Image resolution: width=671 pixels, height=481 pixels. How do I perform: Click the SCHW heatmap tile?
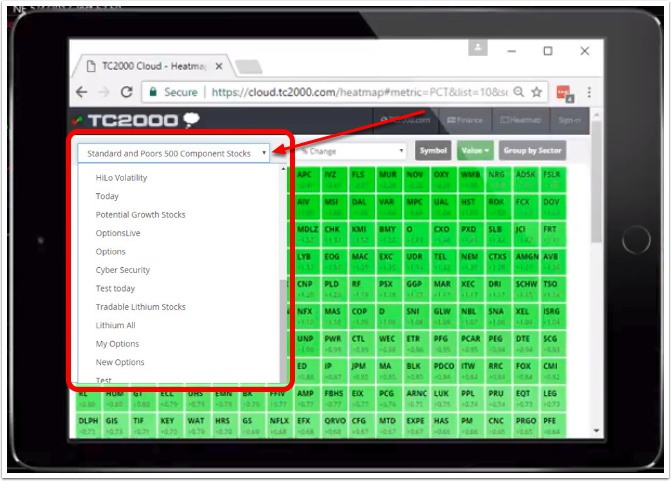point(526,289)
